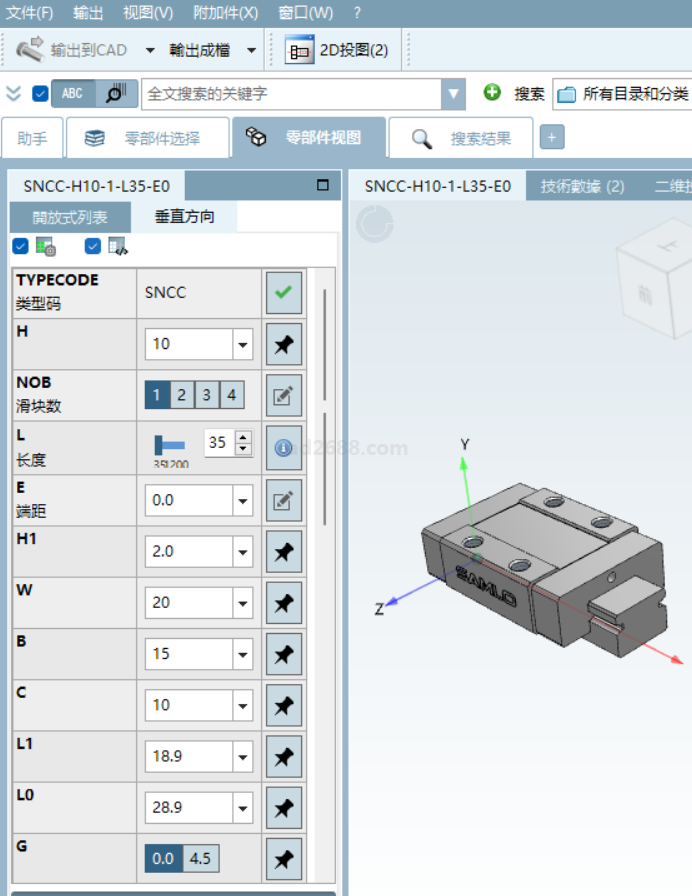The image size is (692, 896).
Task: Select NOB slider count 3
Action: [x=206, y=395]
